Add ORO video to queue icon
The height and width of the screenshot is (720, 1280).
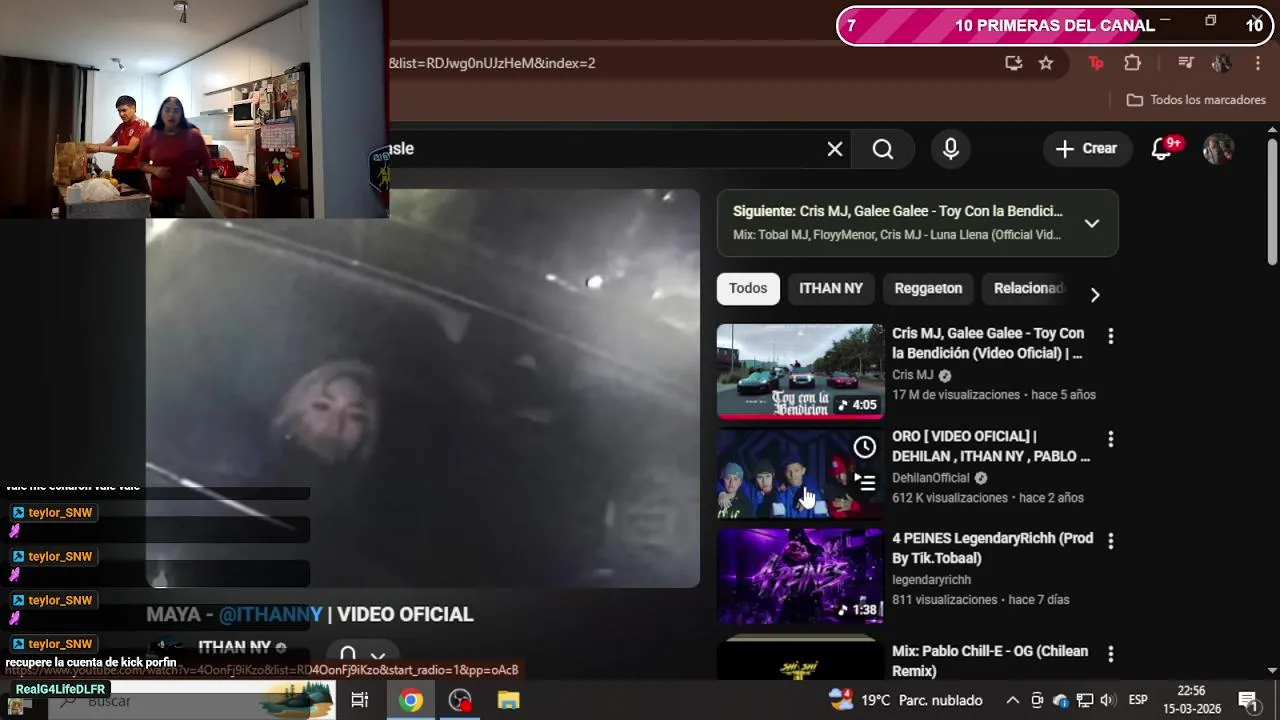[865, 483]
